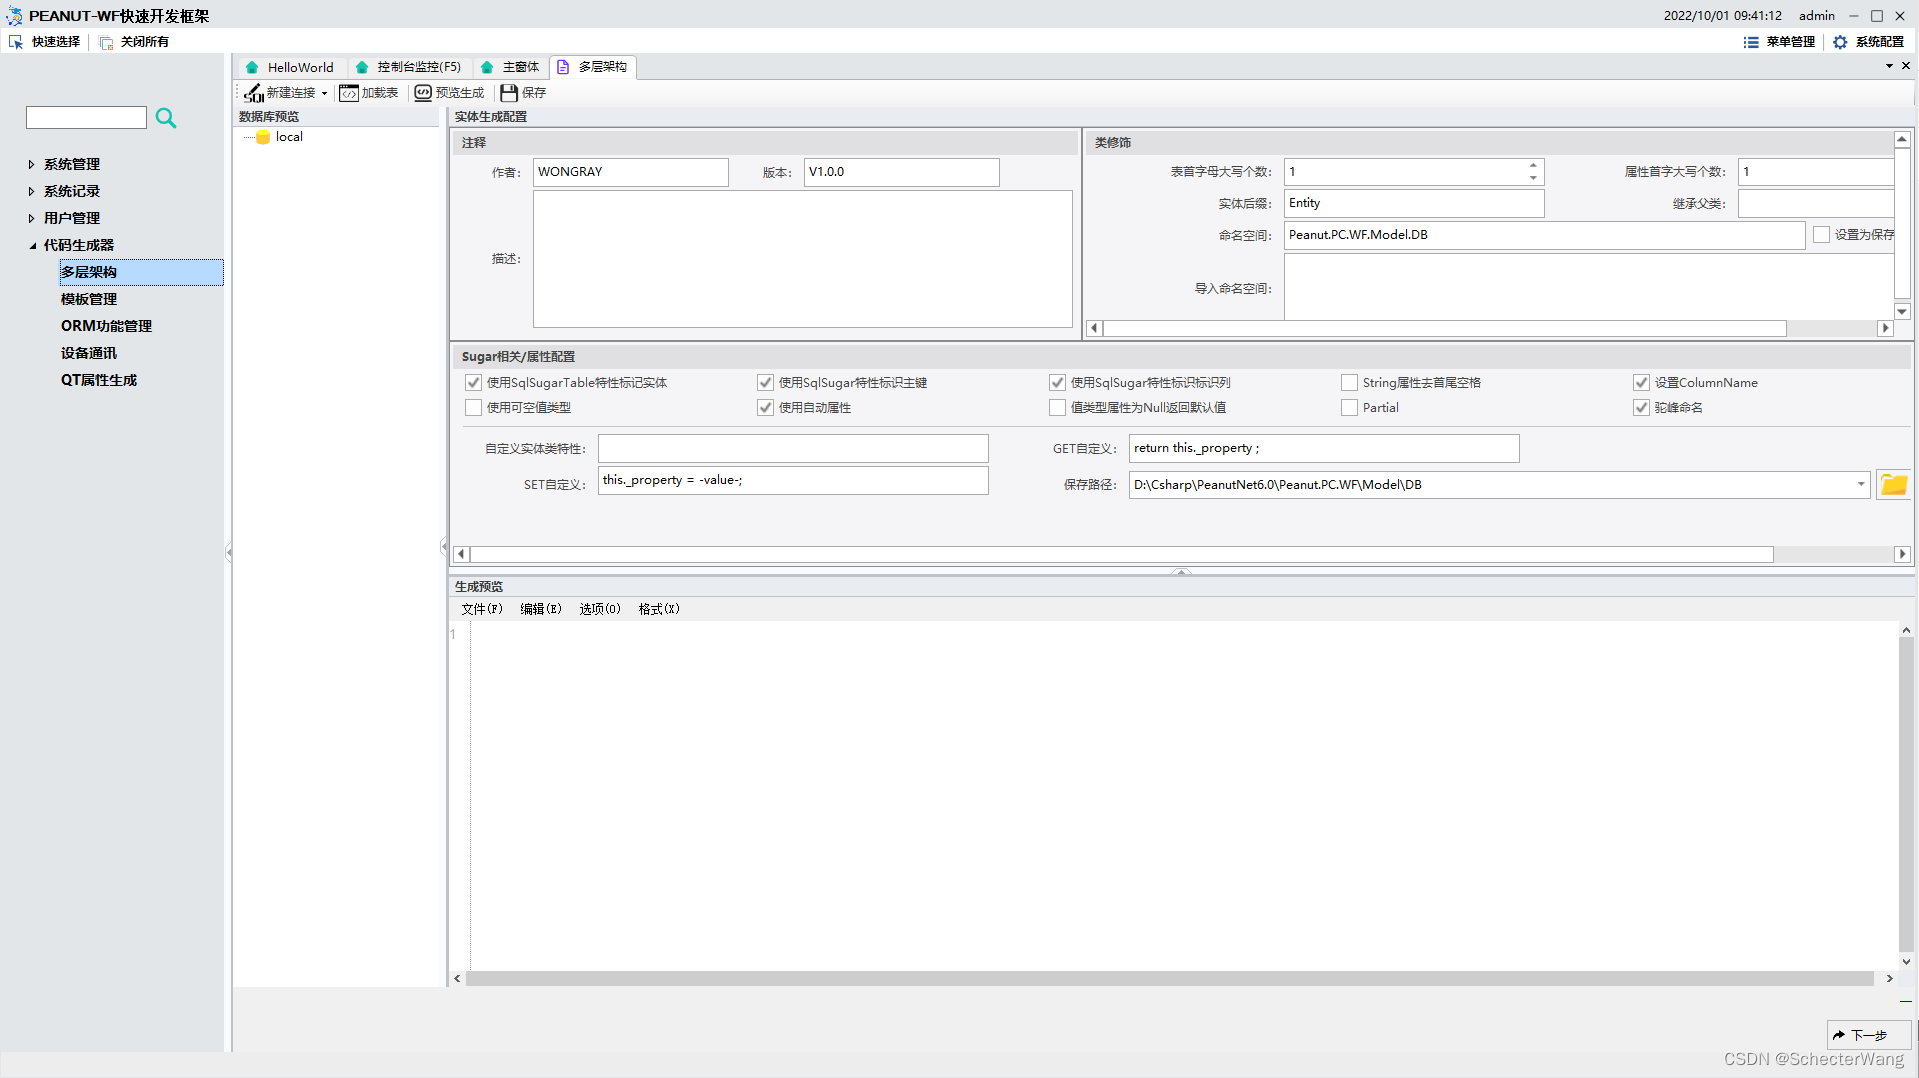Toggle 驼峰命名 checkbox
The height and width of the screenshot is (1078, 1919).
(x=1641, y=408)
